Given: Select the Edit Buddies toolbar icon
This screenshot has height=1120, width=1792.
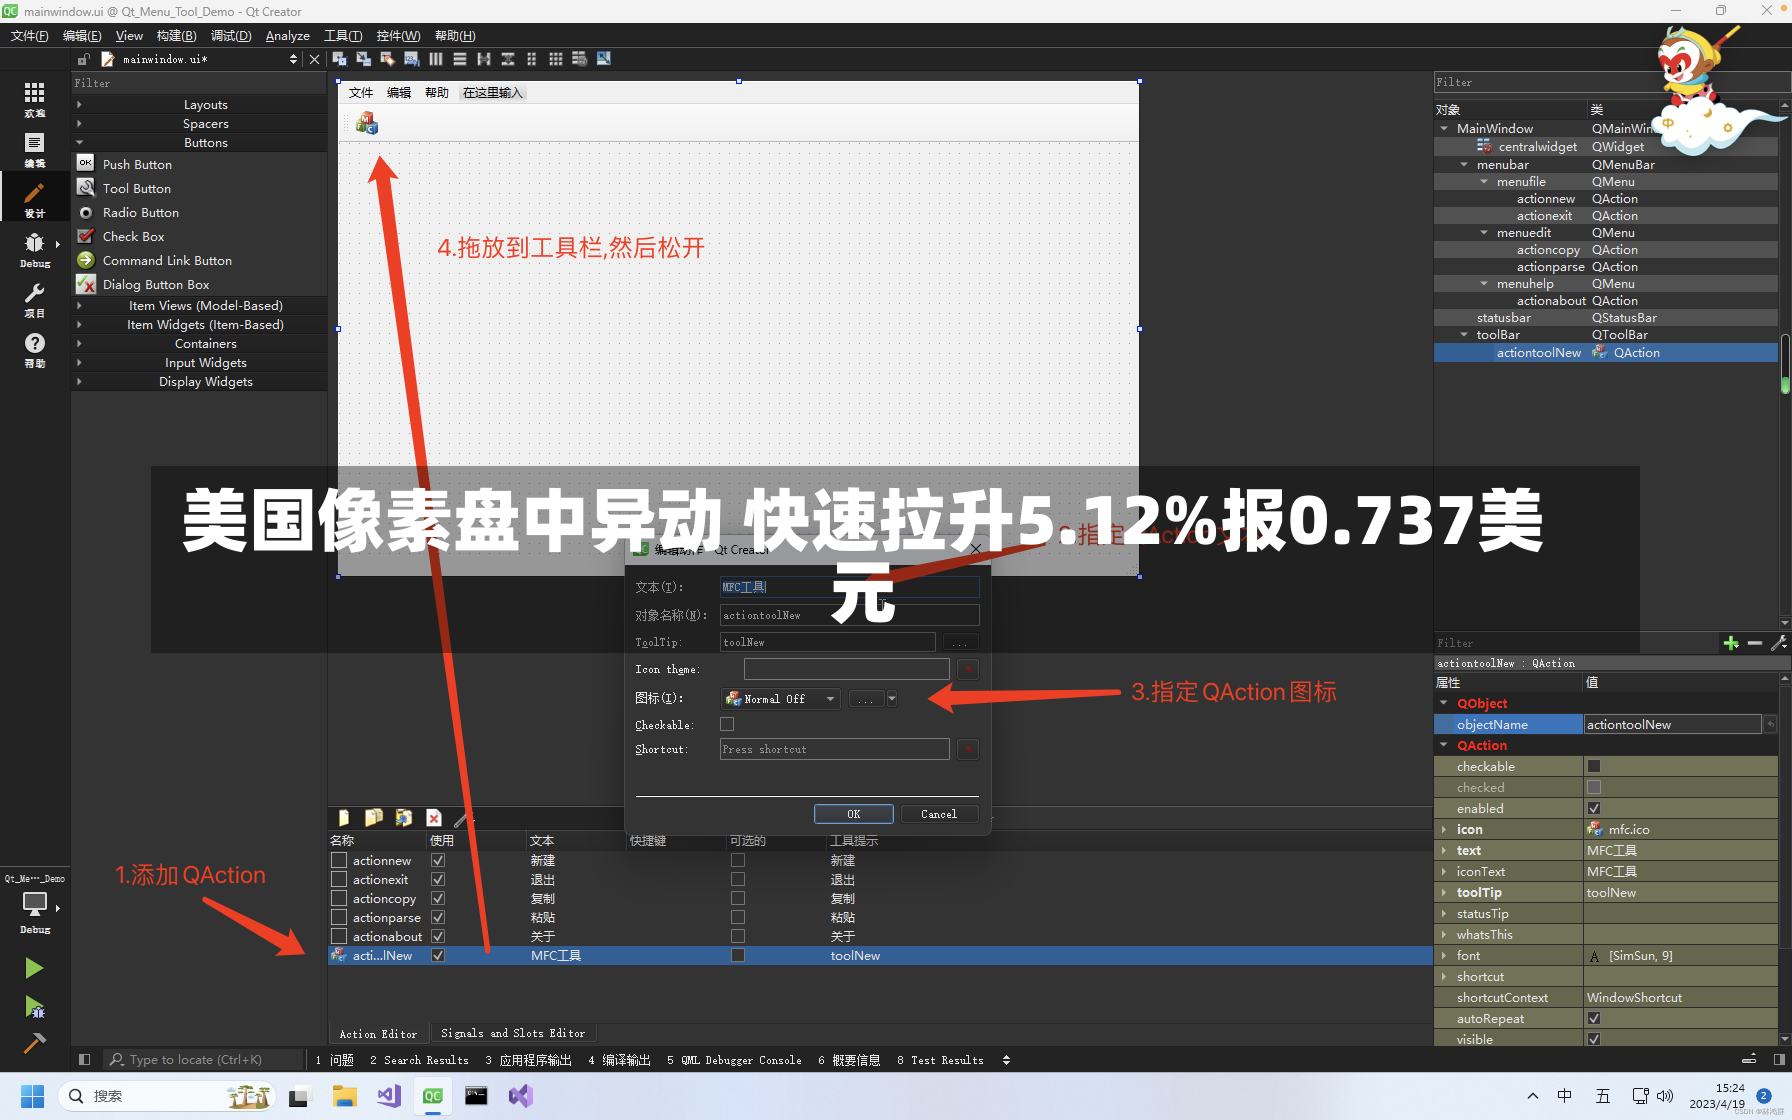Looking at the screenshot, I should (388, 59).
